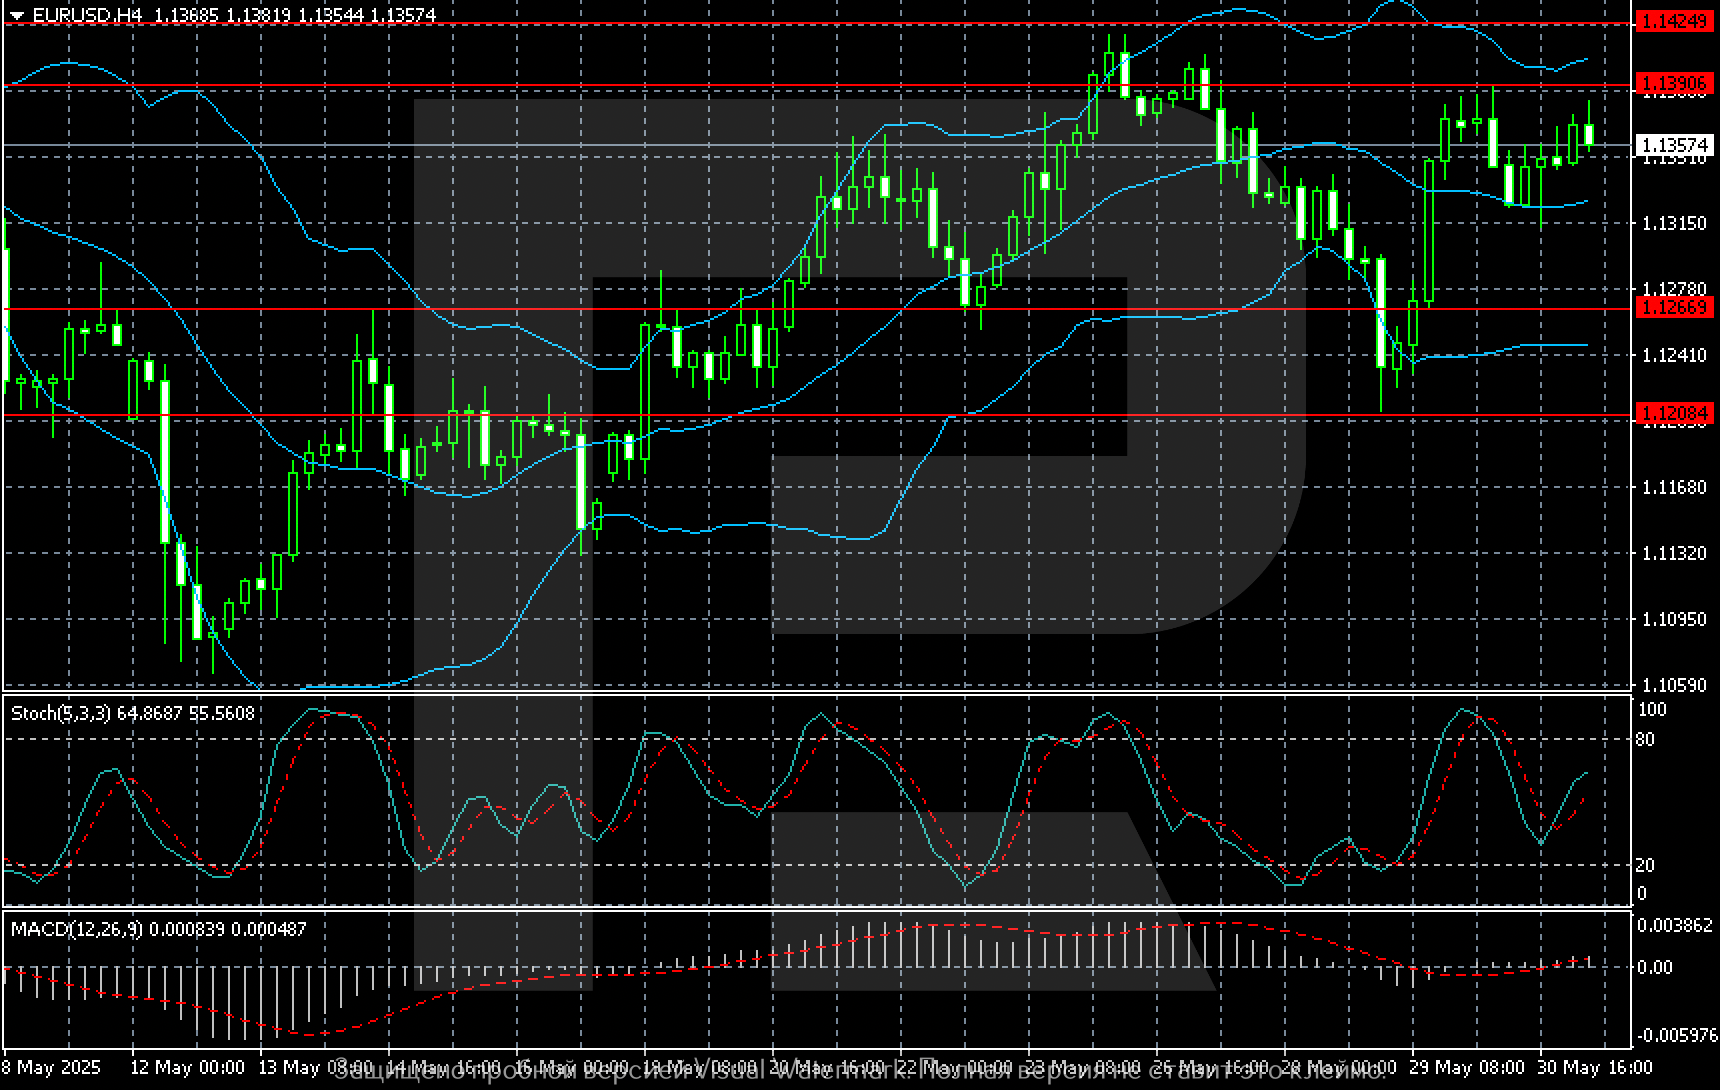
Task: Click the 80 level on Stochastic scale
Action: point(1645,740)
